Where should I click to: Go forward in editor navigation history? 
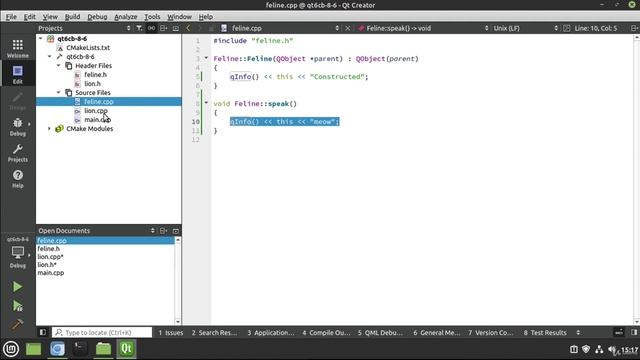coord(200,28)
